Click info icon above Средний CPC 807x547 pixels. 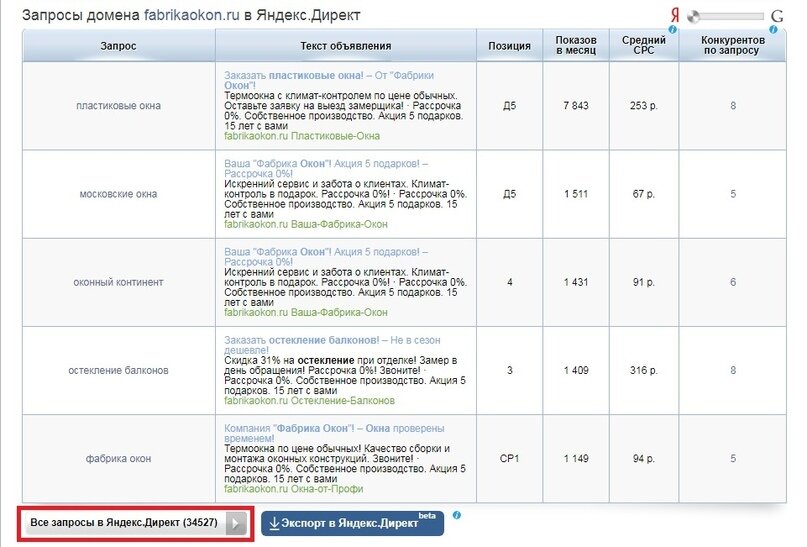point(672,30)
